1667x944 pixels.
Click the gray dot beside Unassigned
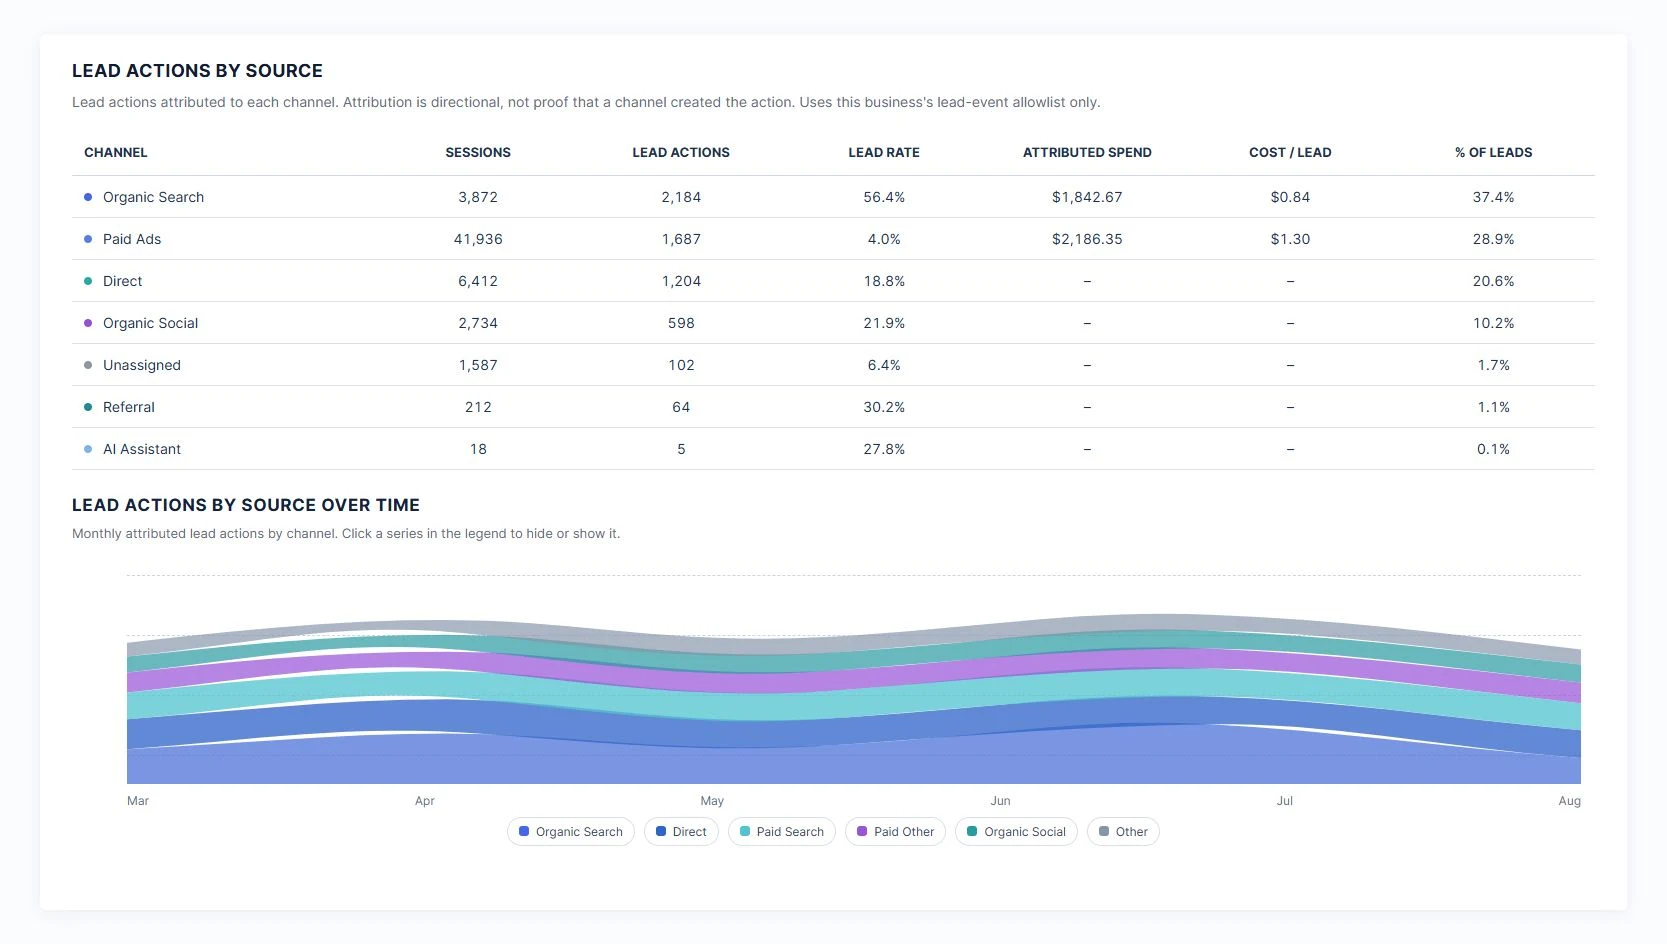click(x=88, y=365)
